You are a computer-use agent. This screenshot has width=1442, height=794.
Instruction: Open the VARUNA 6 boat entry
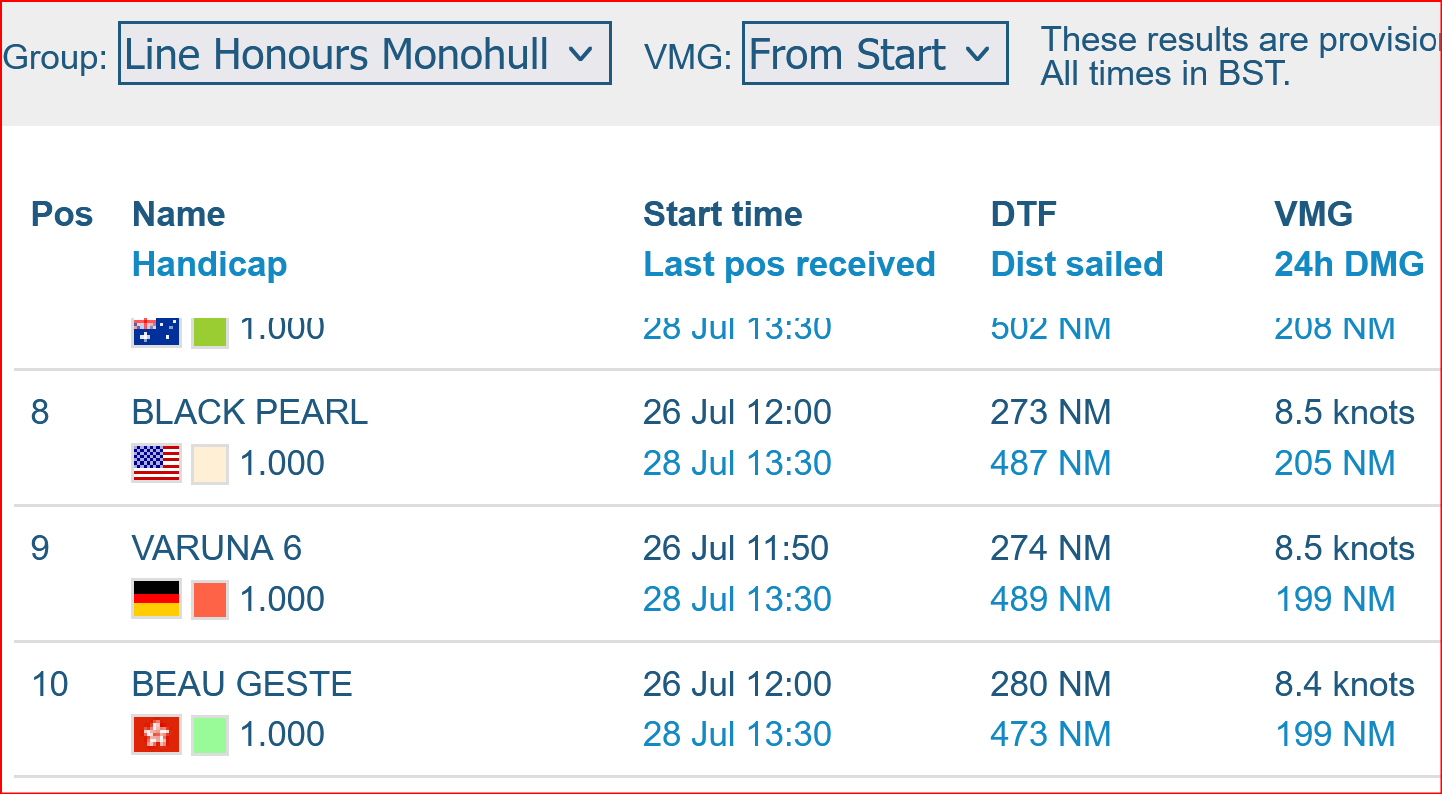(x=217, y=548)
